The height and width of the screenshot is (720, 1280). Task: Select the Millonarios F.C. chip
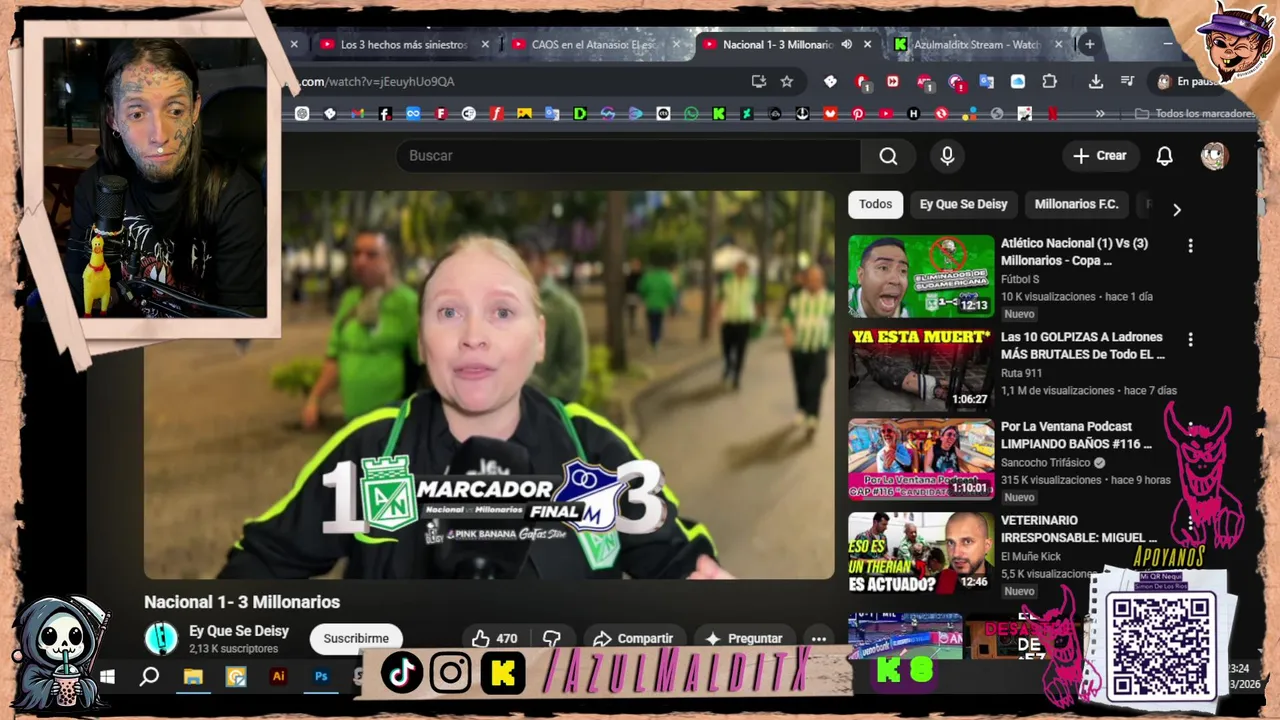tap(1076, 204)
